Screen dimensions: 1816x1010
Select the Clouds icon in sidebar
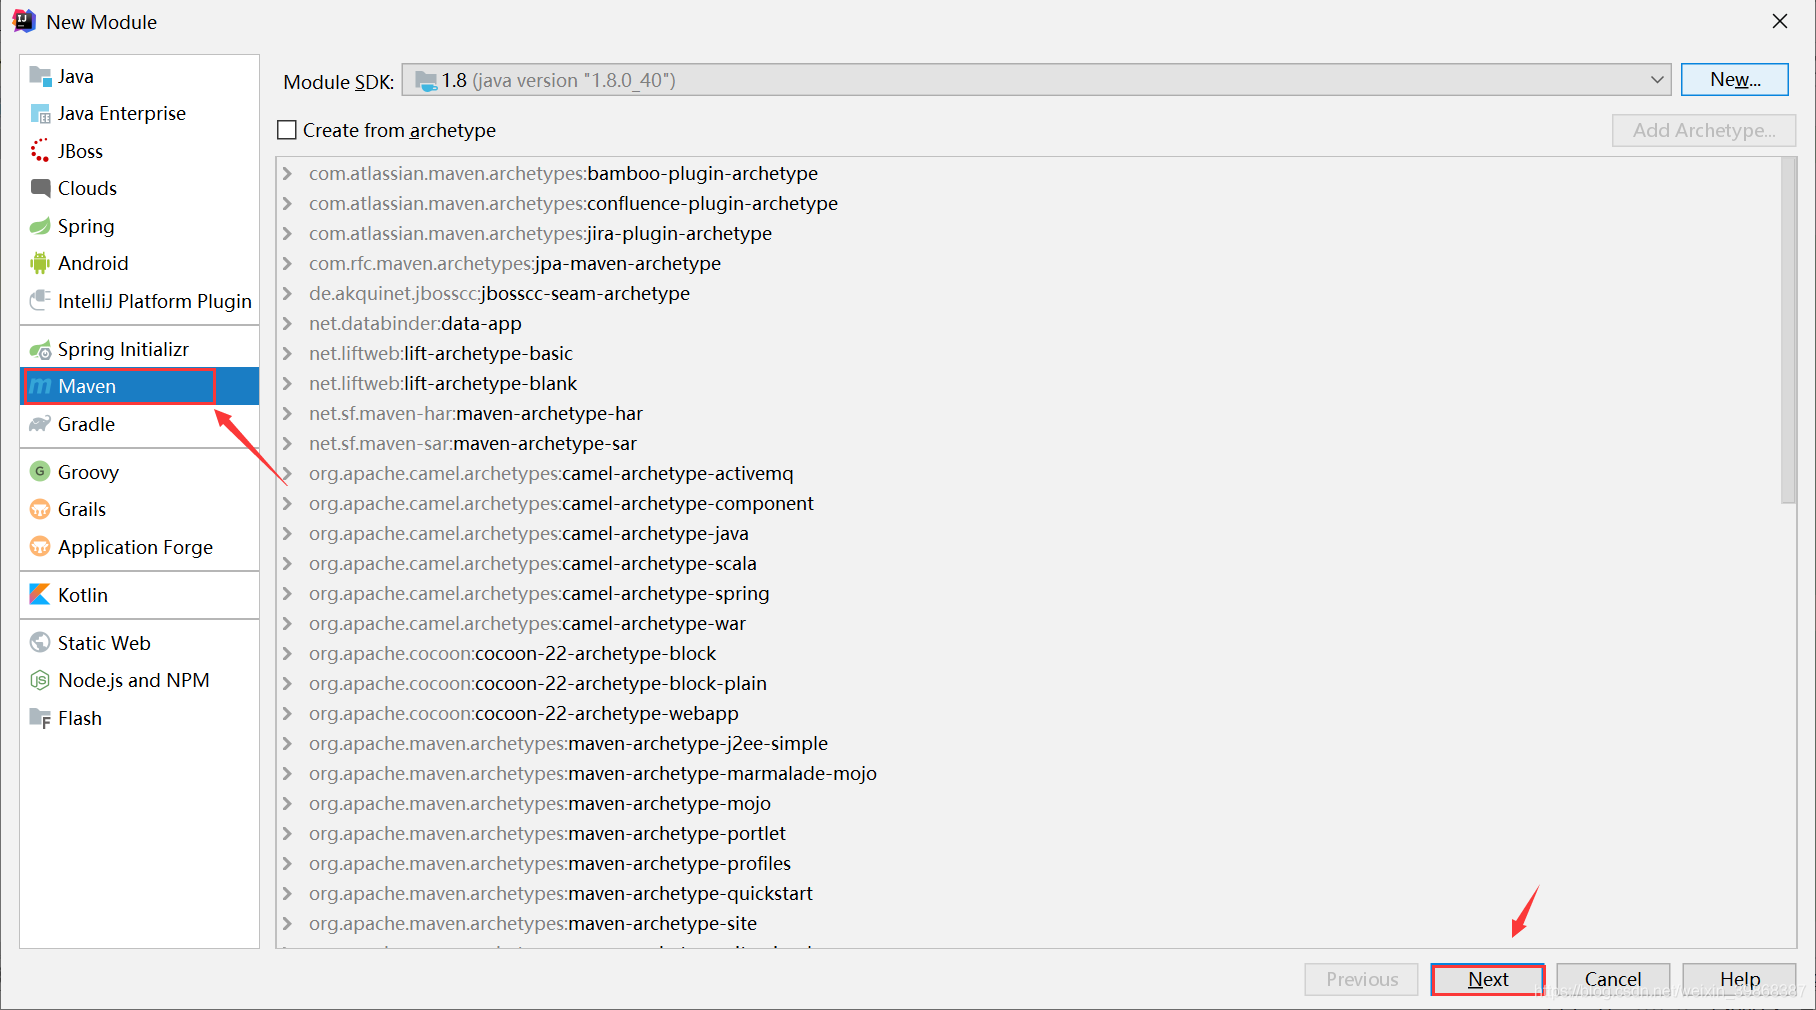pos(40,188)
